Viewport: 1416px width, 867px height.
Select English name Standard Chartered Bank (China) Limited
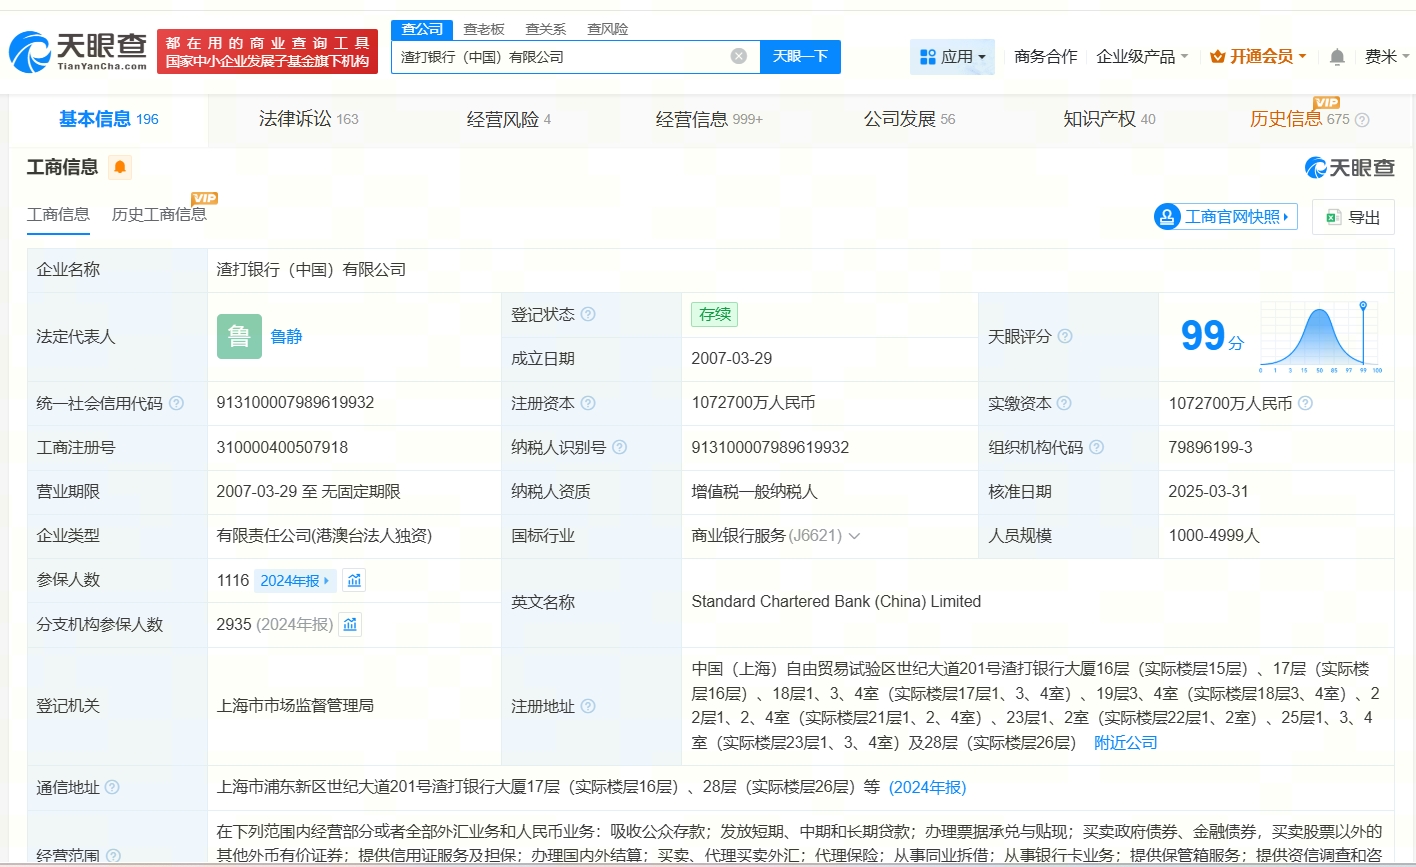[836, 602]
